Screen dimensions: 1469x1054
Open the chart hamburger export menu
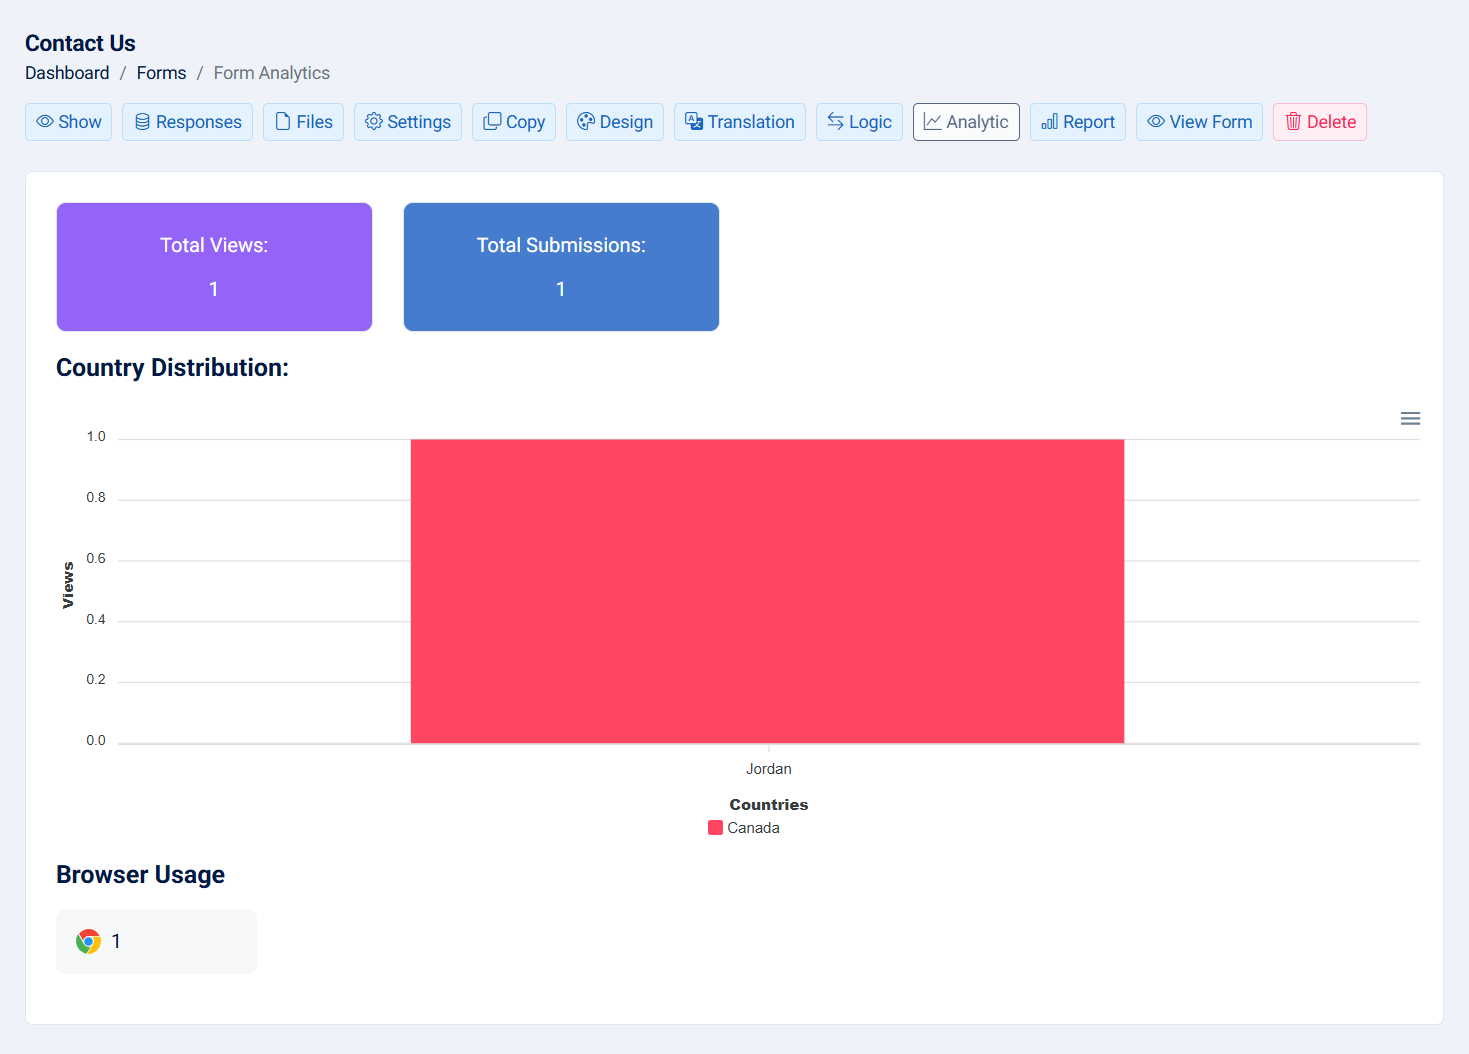(x=1410, y=419)
